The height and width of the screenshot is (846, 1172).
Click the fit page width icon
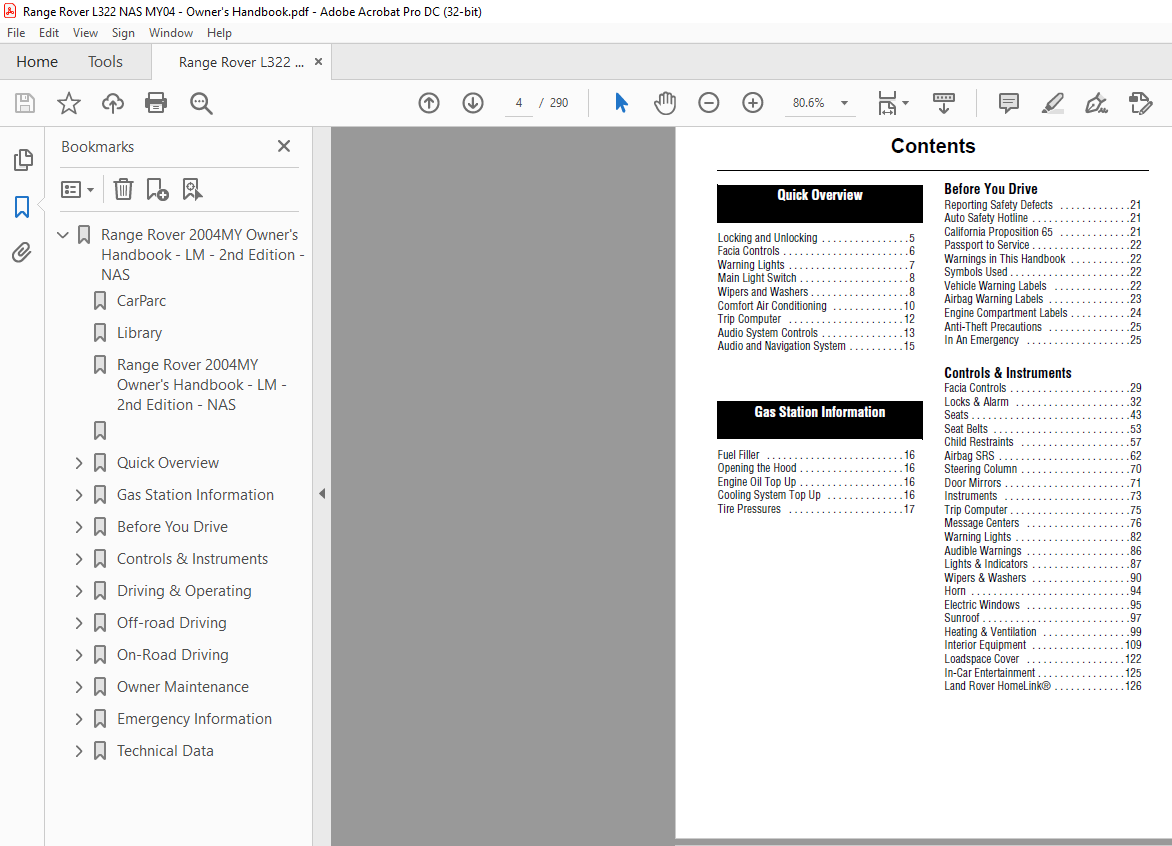click(886, 103)
